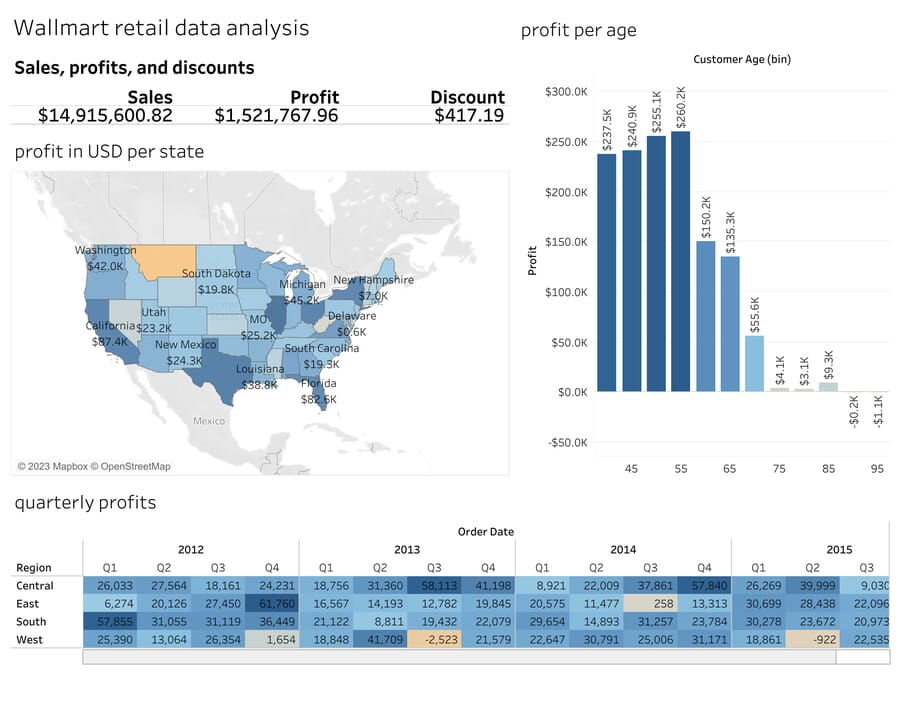The height and width of the screenshot is (719, 900).
Task: Click the 2013 year column header
Action: coord(407,550)
